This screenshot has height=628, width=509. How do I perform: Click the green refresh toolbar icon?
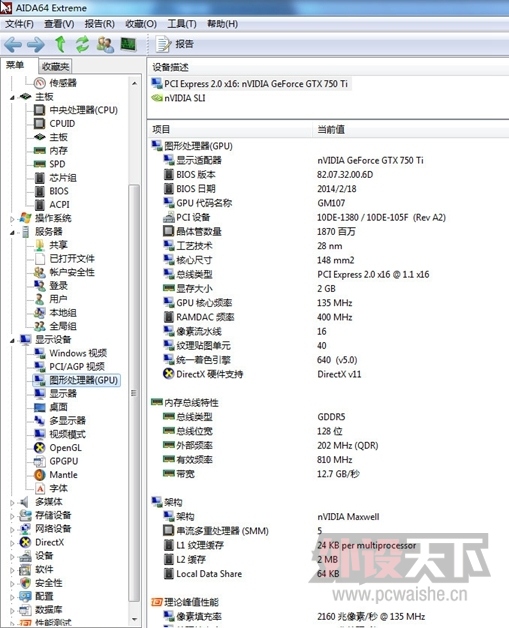tap(82, 44)
